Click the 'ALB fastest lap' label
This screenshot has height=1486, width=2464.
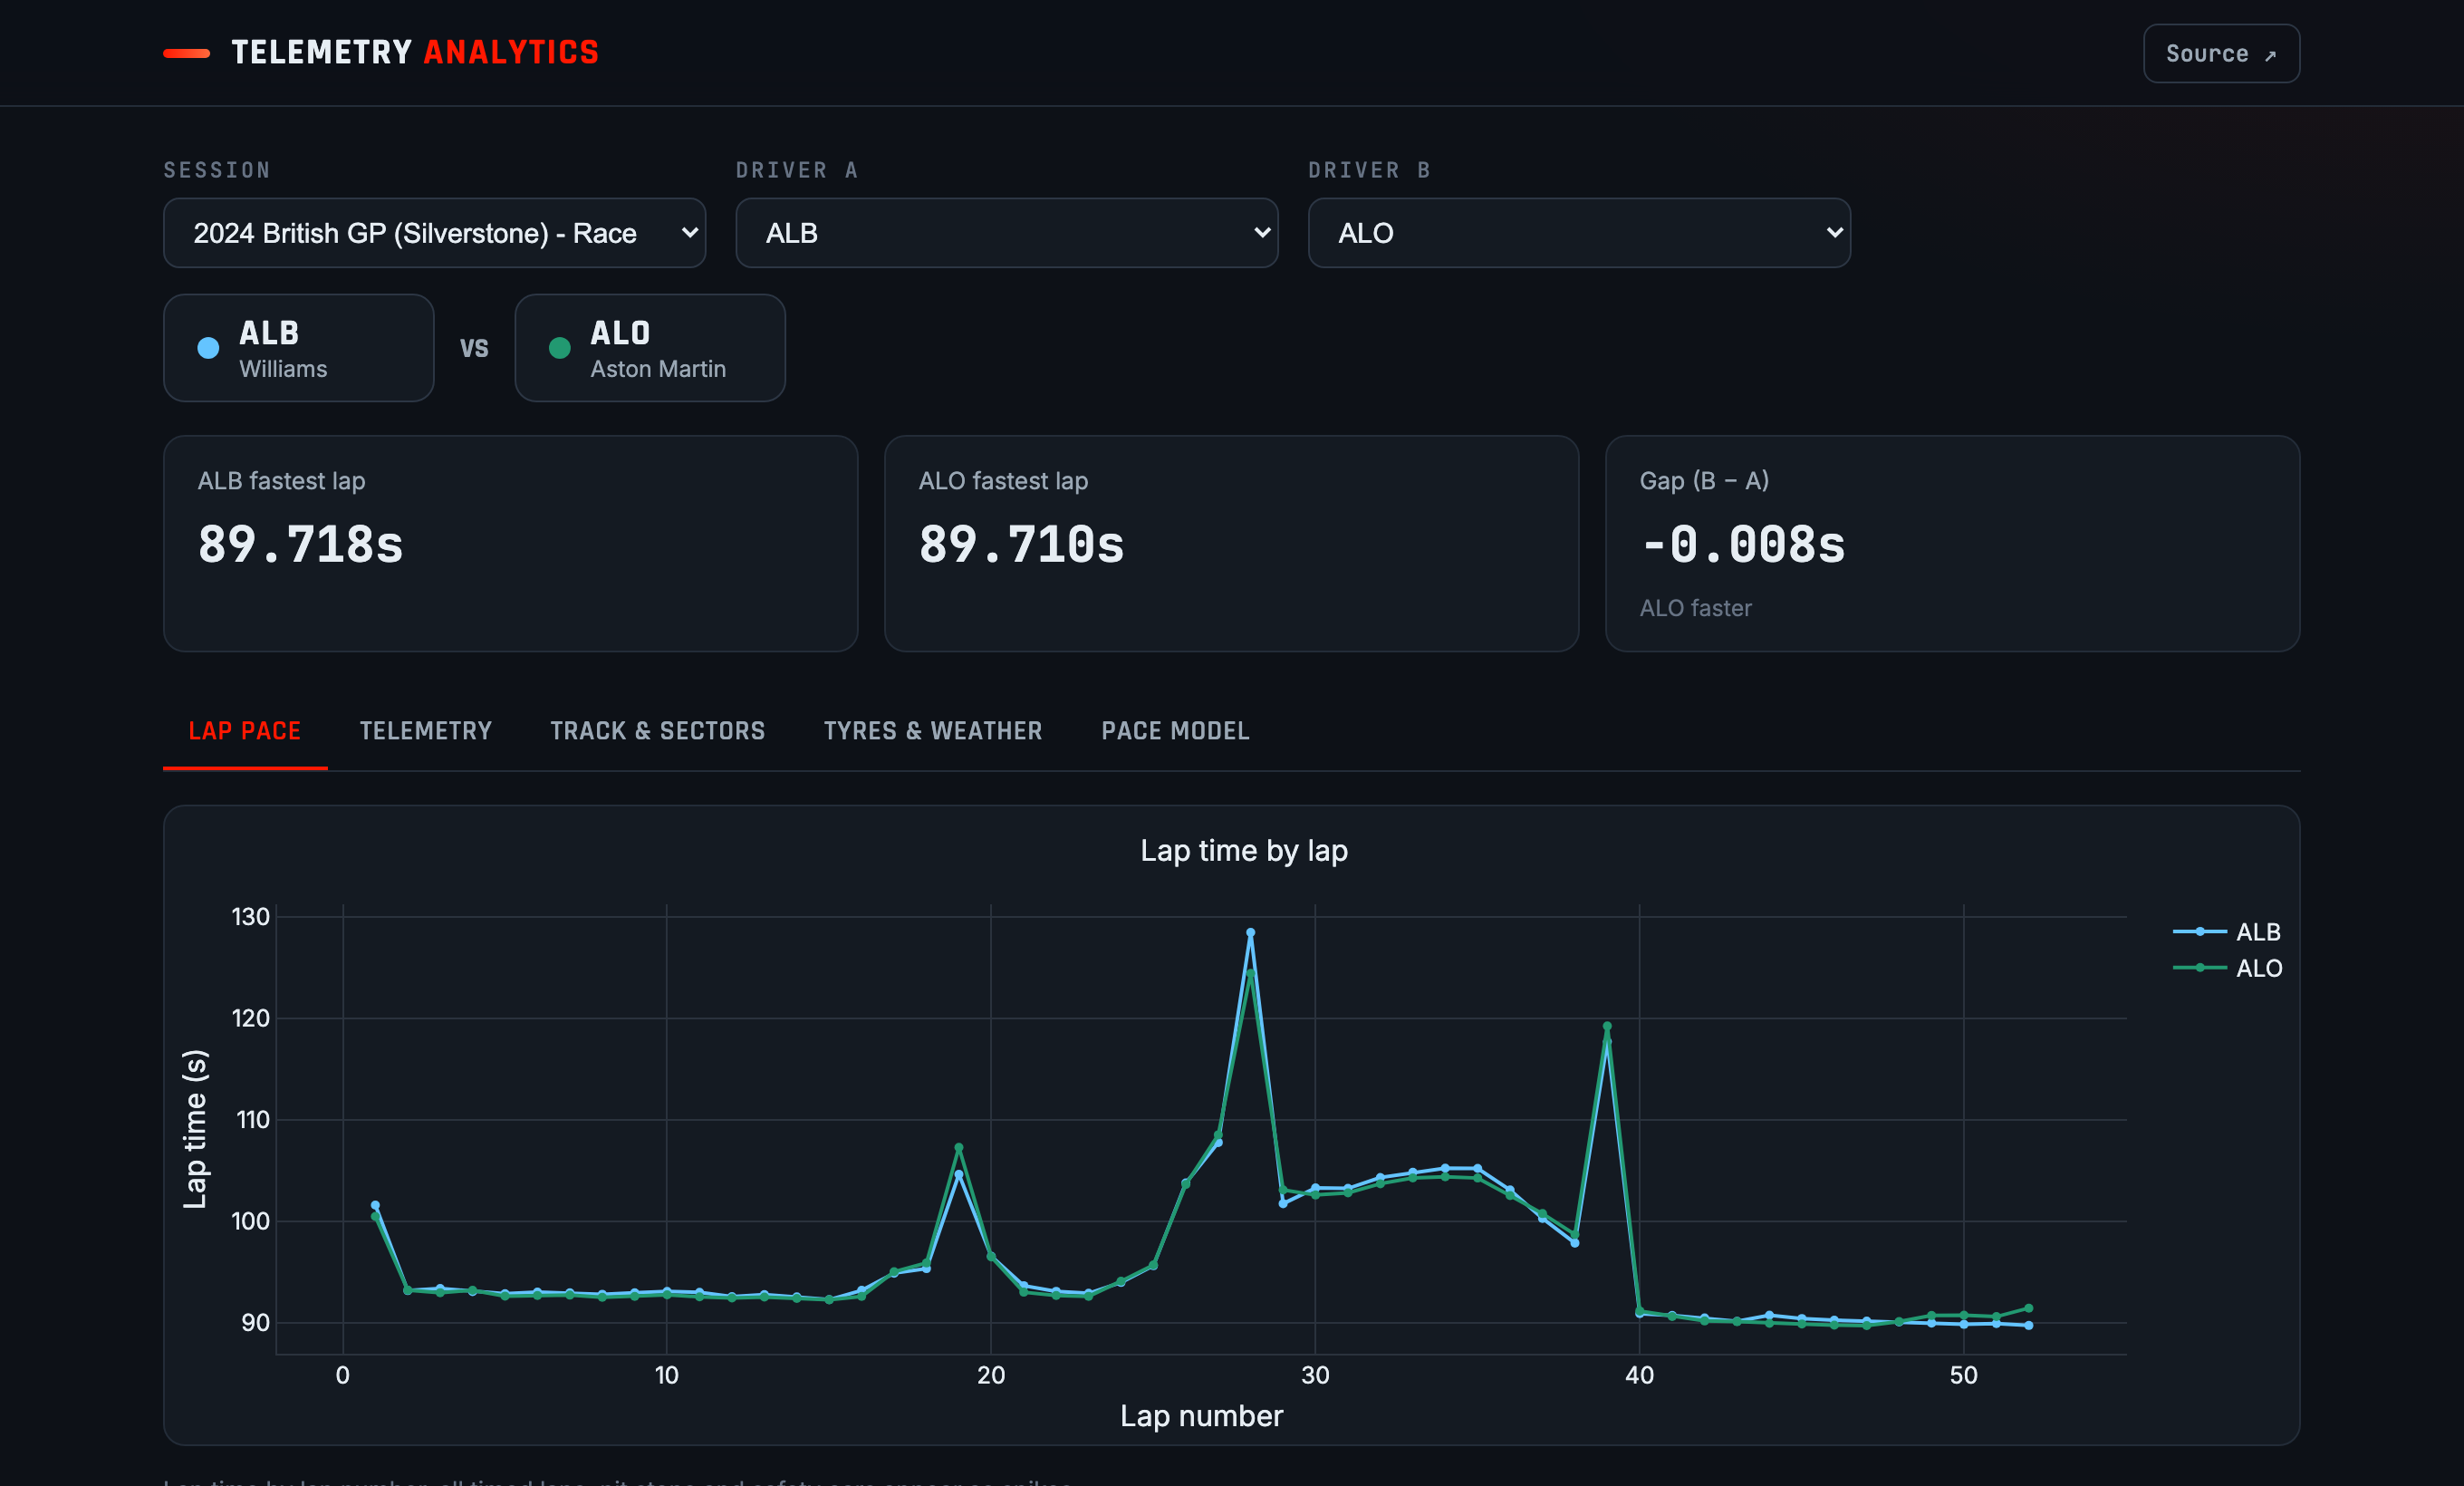click(x=282, y=481)
